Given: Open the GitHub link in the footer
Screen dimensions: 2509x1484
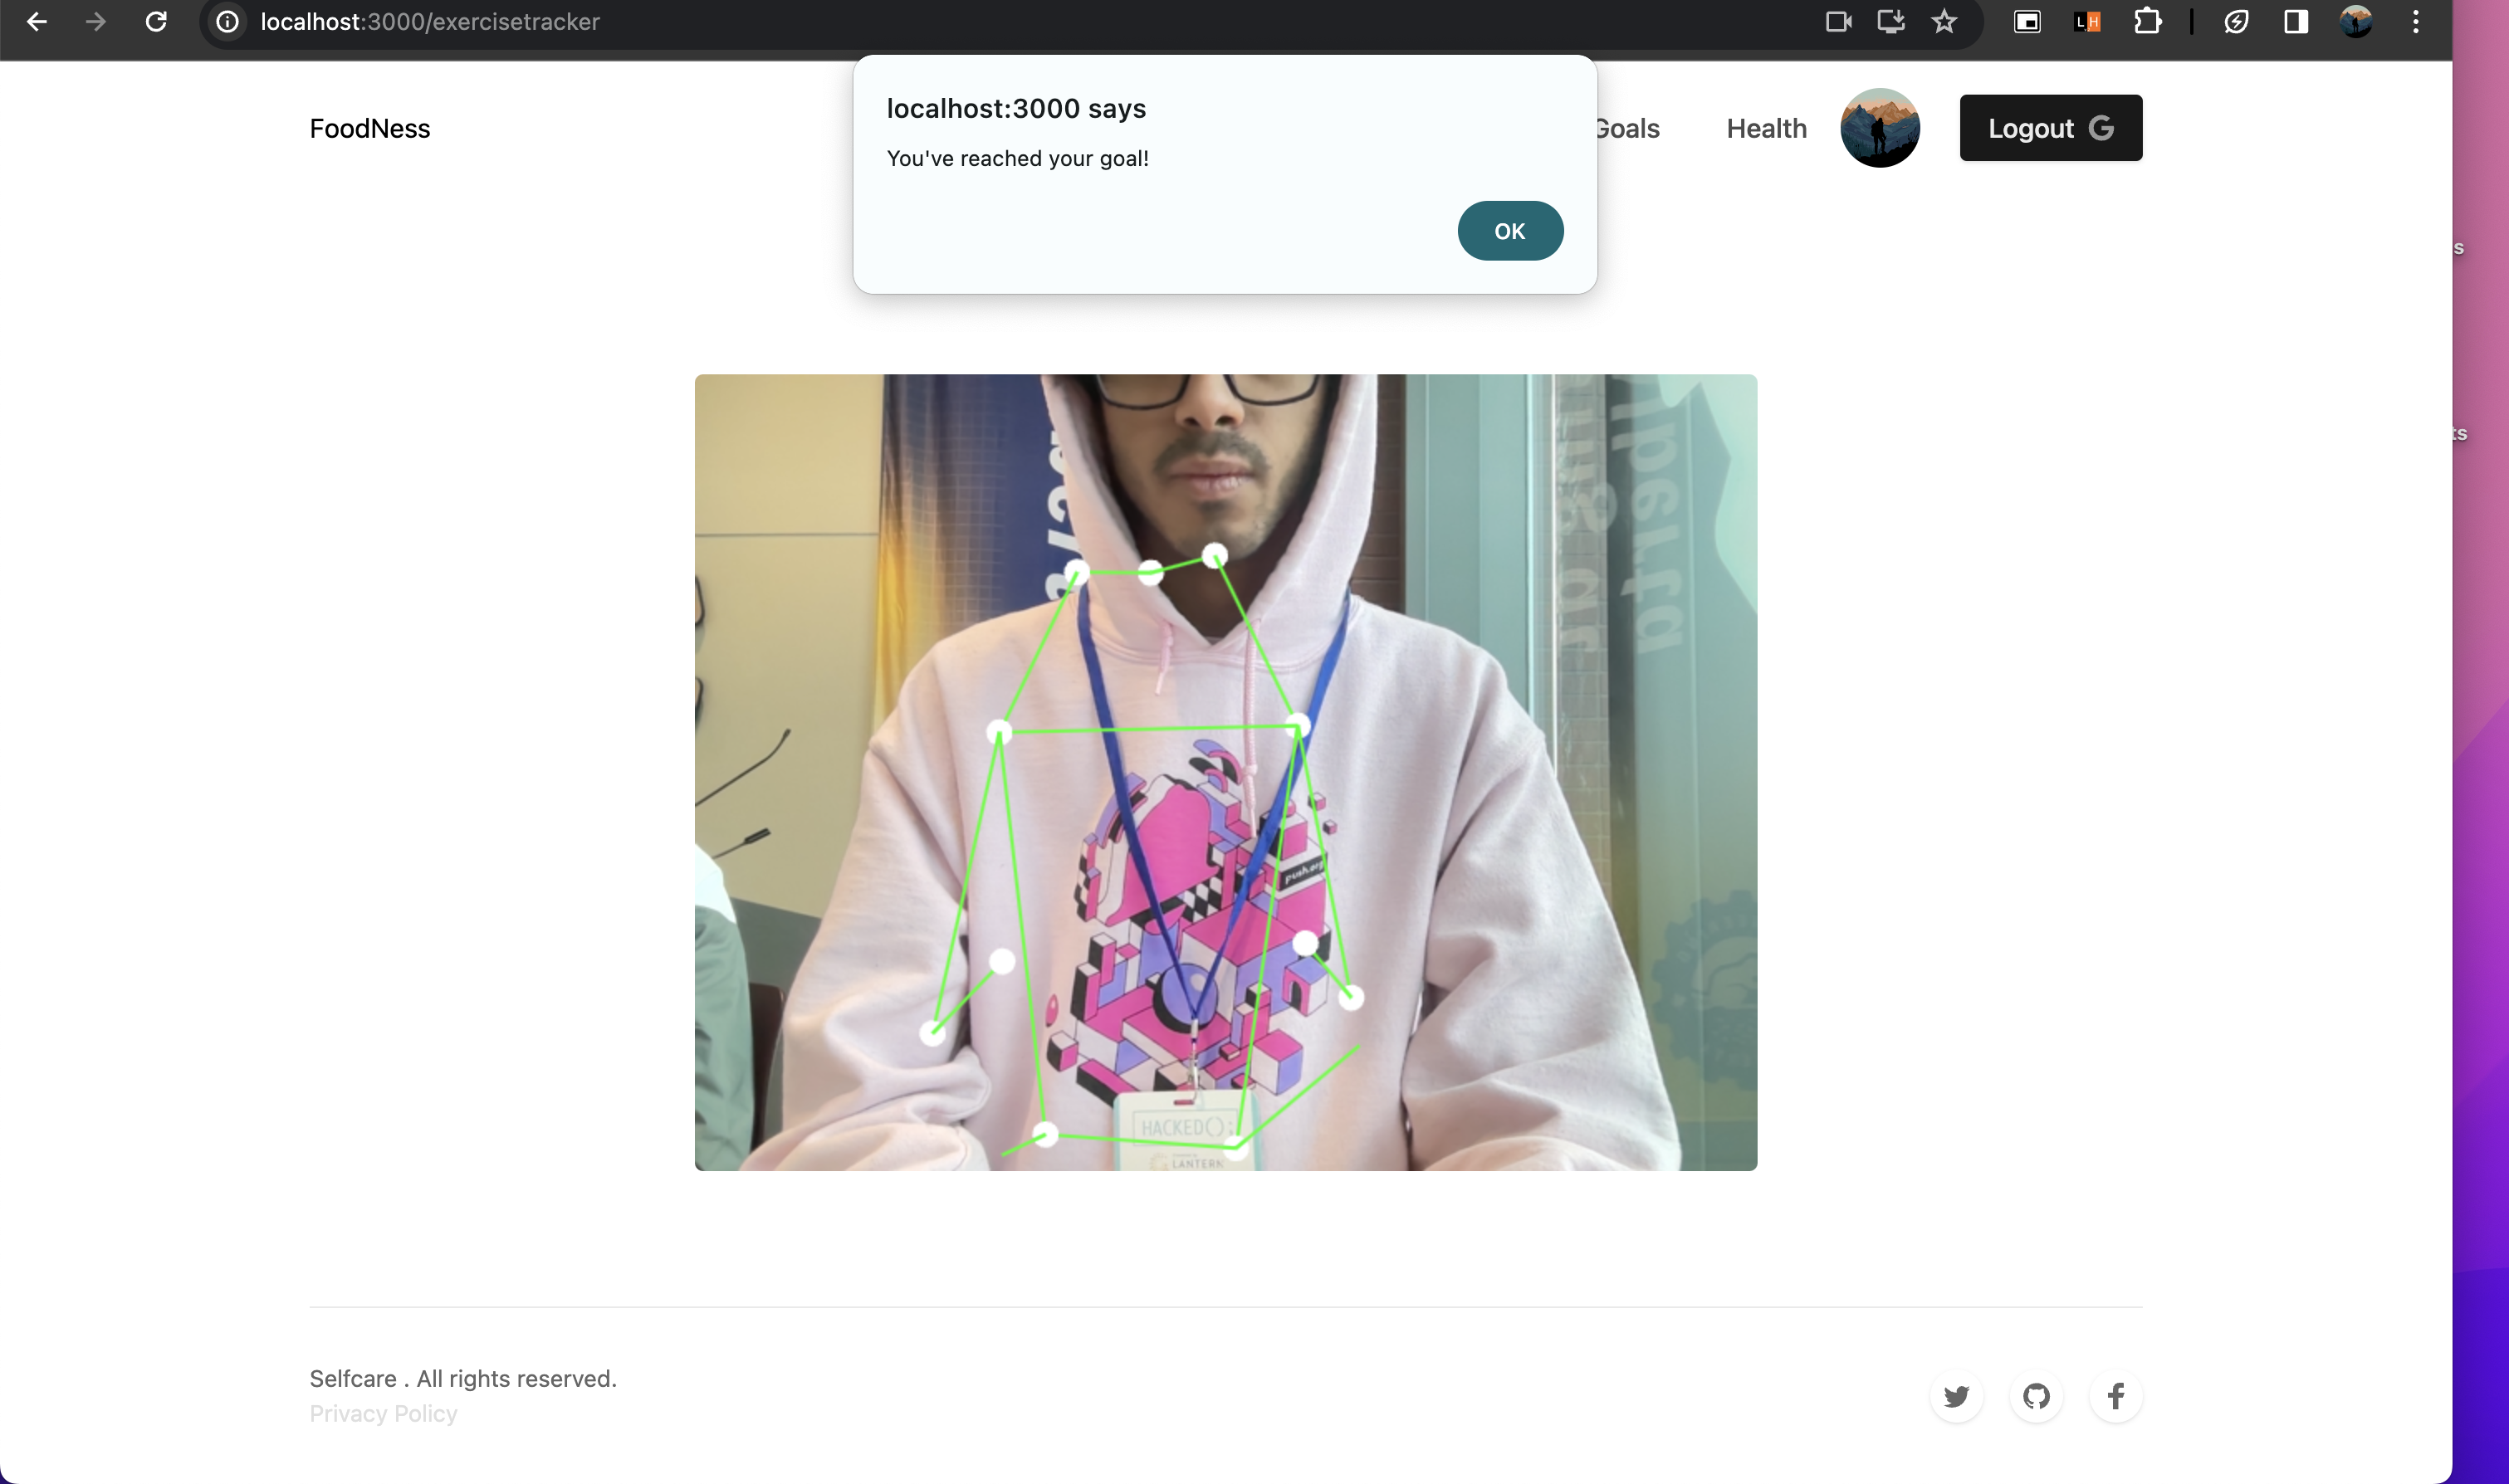Looking at the screenshot, I should 2036,1396.
